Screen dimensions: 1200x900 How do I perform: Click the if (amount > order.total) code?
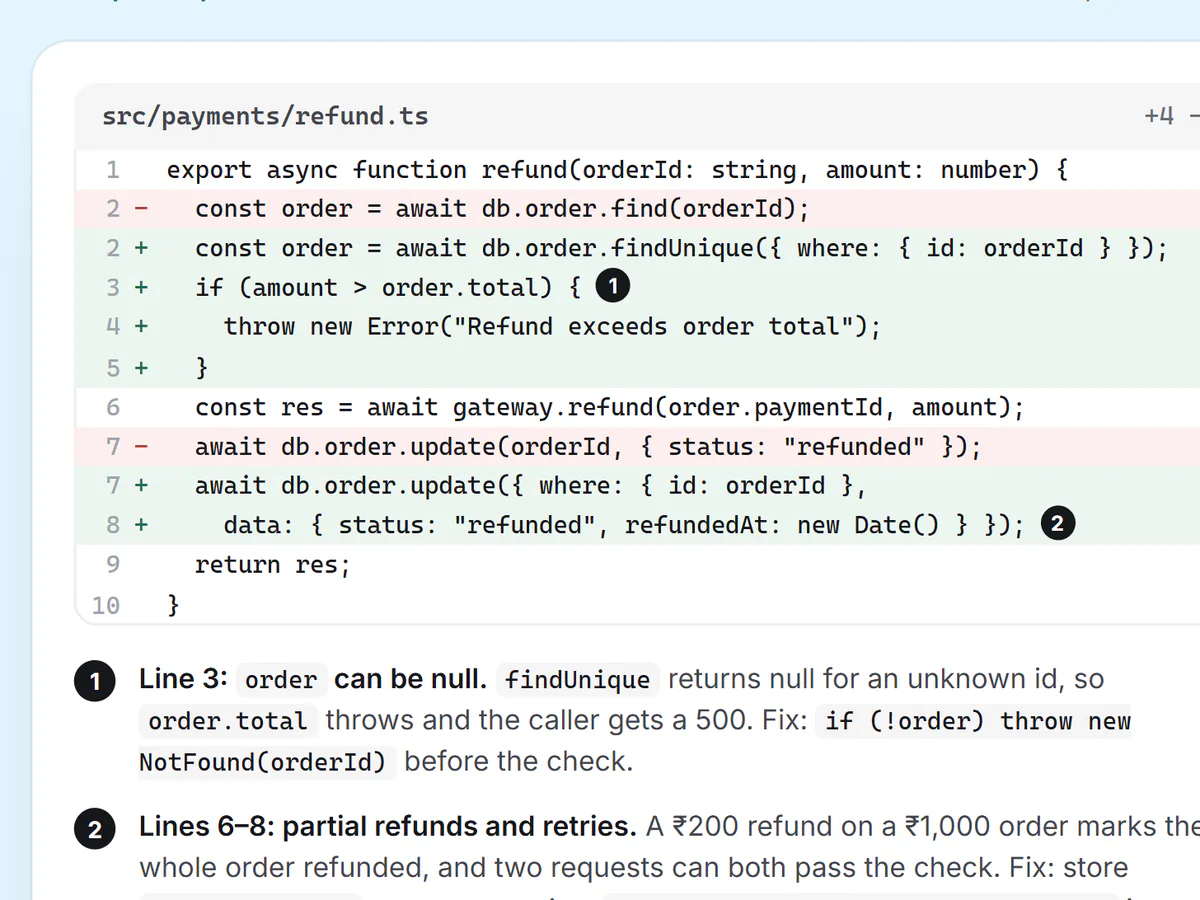click(x=388, y=288)
